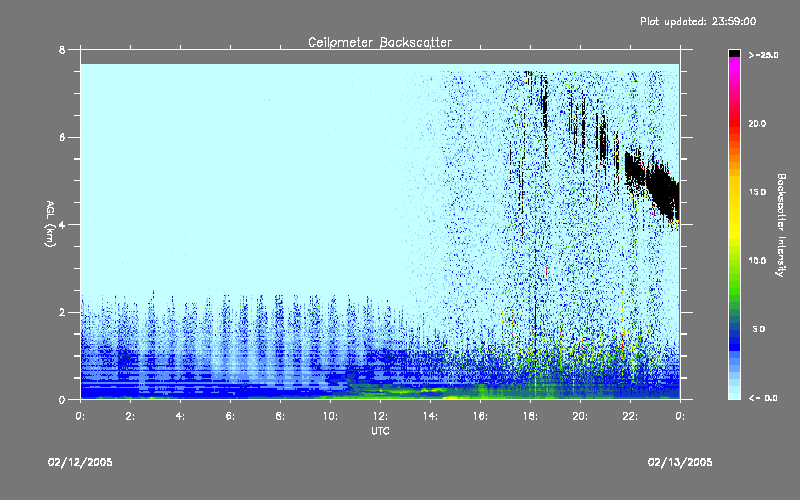Click the x-axis tick label '22:'
This screenshot has height=500, width=800.
630,416
